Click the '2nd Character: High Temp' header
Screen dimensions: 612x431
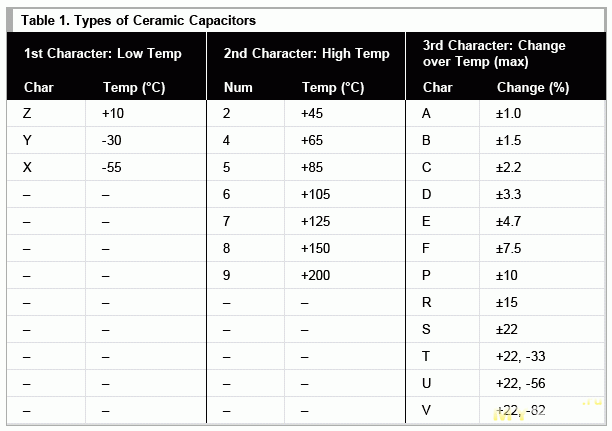click(x=306, y=54)
